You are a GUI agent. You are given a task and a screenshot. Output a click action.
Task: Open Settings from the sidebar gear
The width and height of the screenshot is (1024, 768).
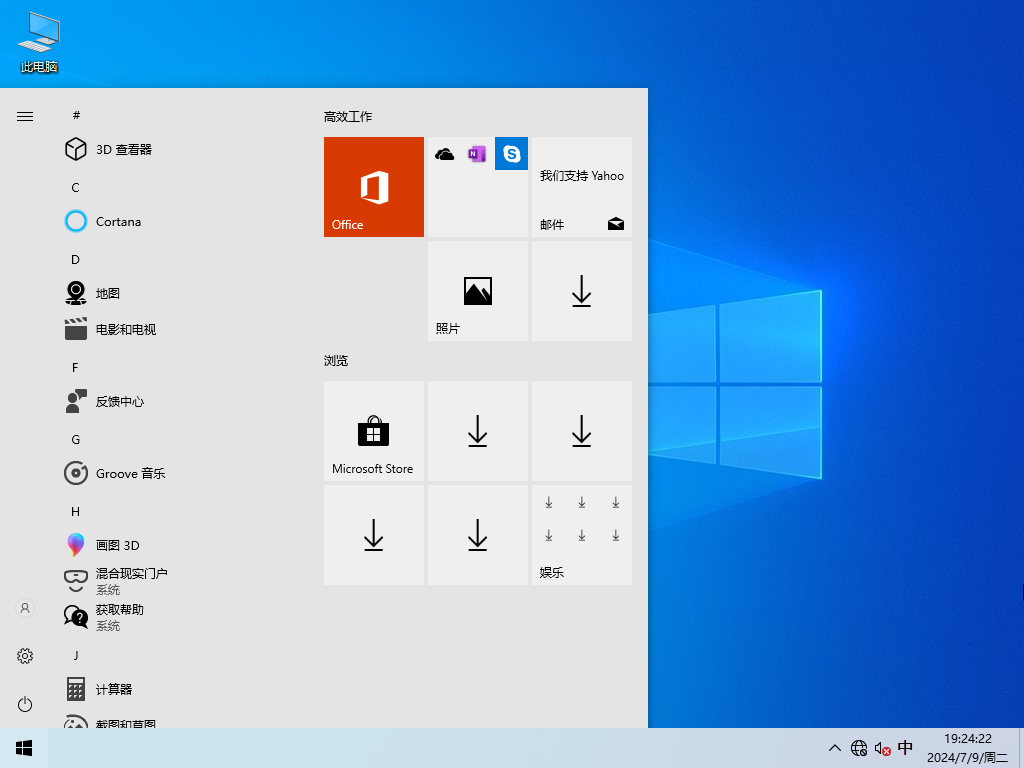(x=24, y=656)
